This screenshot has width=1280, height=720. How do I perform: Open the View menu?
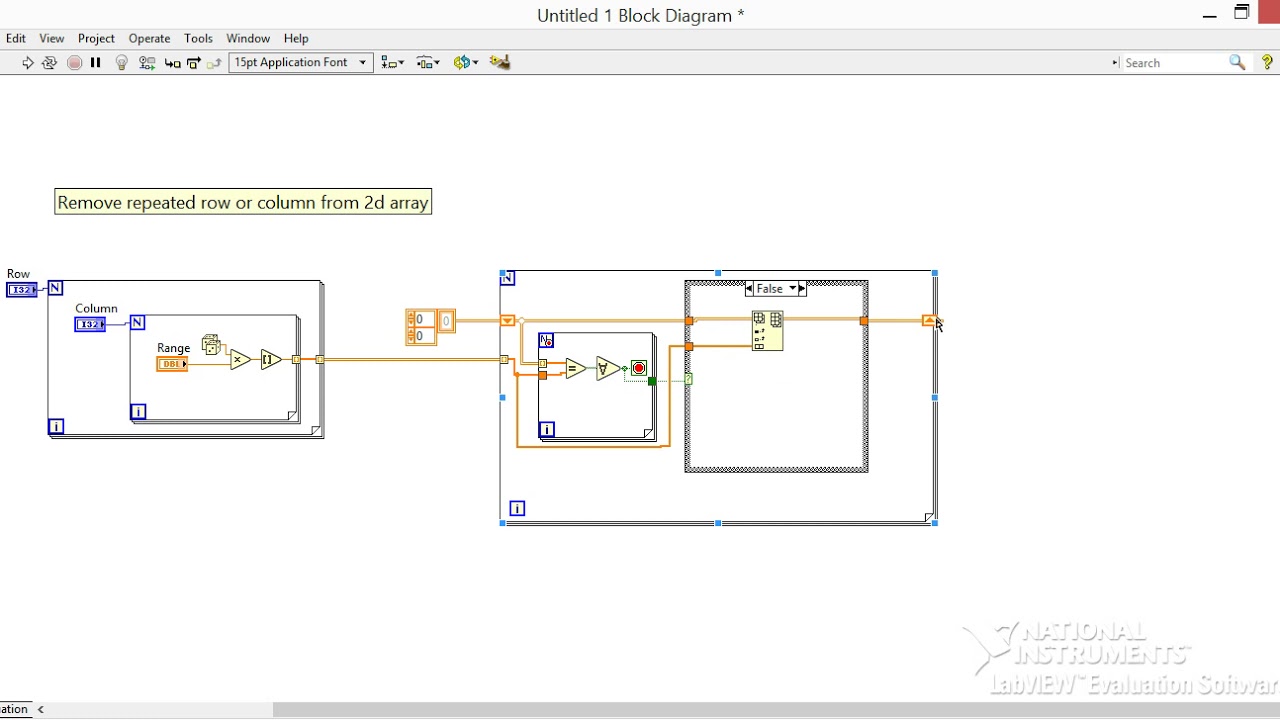[52, 38]
